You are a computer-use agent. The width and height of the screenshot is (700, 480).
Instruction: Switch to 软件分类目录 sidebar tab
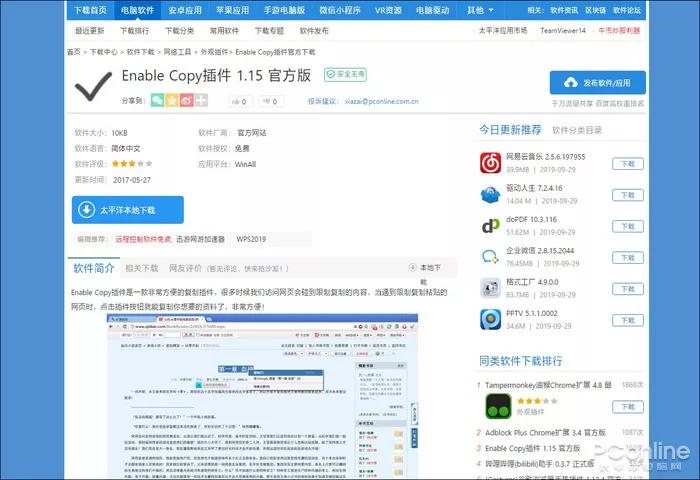click(577, 130)
